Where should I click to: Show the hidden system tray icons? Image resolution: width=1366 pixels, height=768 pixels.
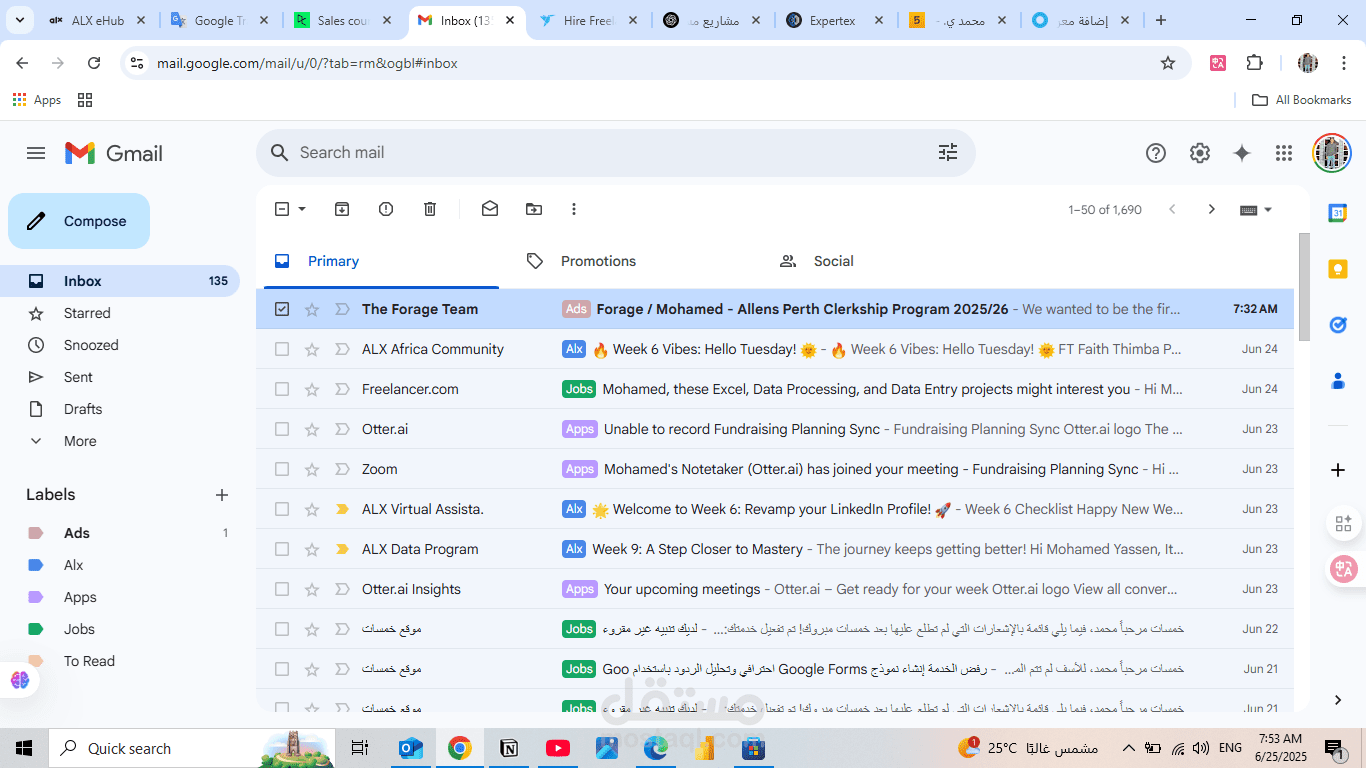tap(1129, 748)
